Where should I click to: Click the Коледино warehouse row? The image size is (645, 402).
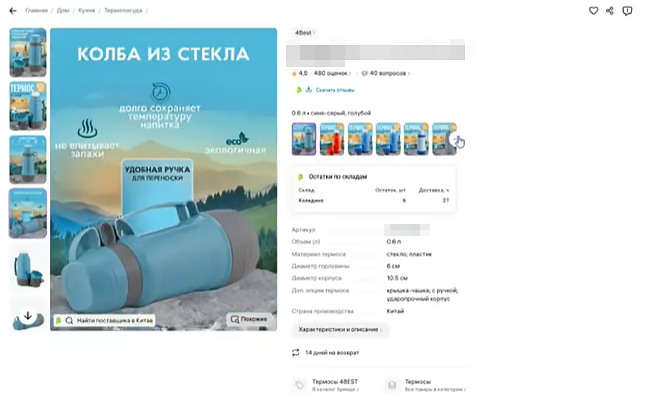click(374, 200)
